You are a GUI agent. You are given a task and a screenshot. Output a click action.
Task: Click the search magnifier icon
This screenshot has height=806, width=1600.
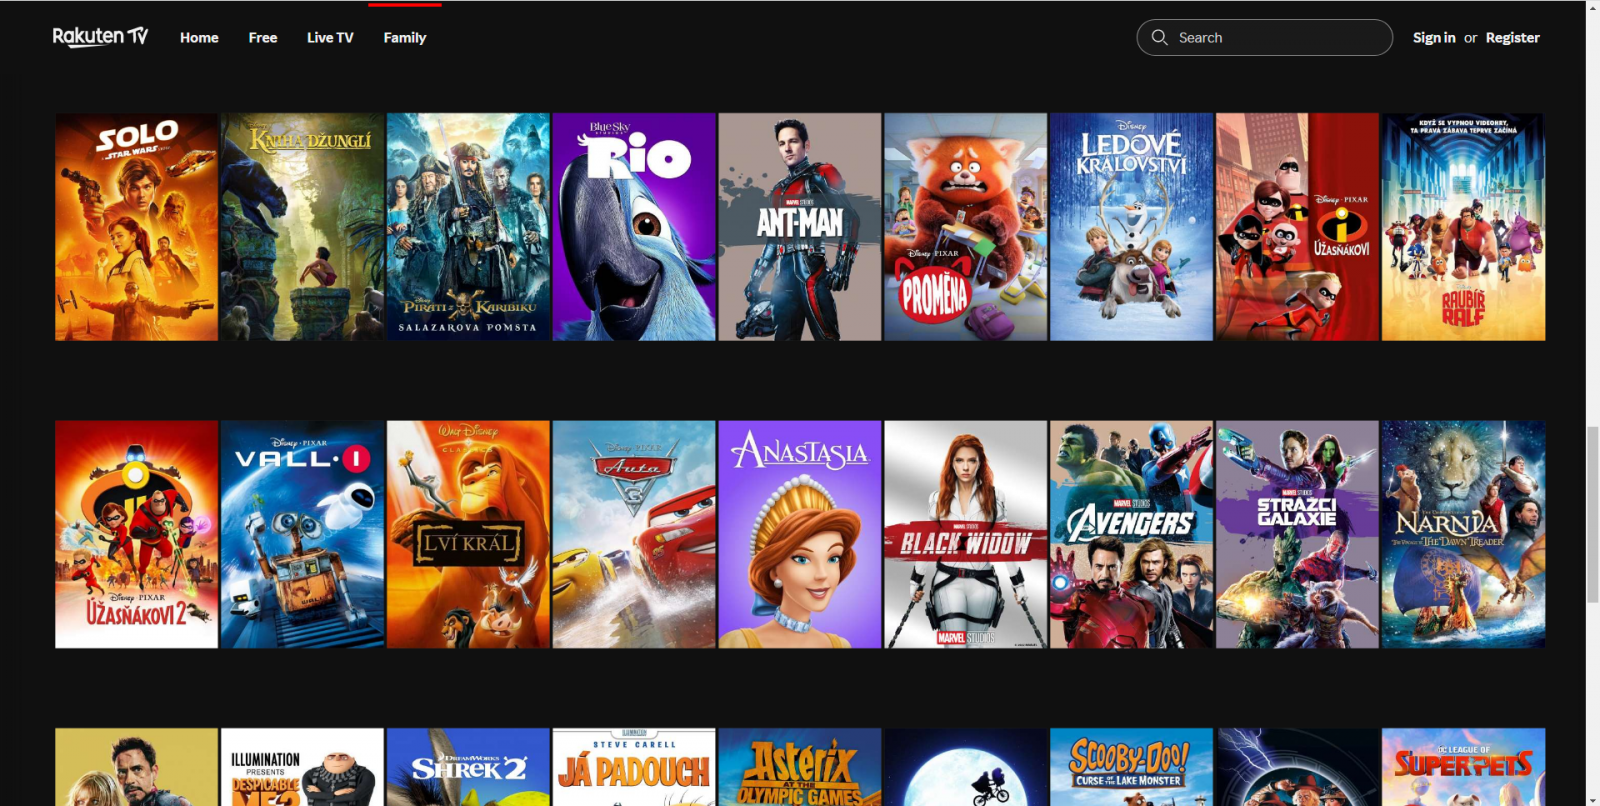pos(1159,37)
